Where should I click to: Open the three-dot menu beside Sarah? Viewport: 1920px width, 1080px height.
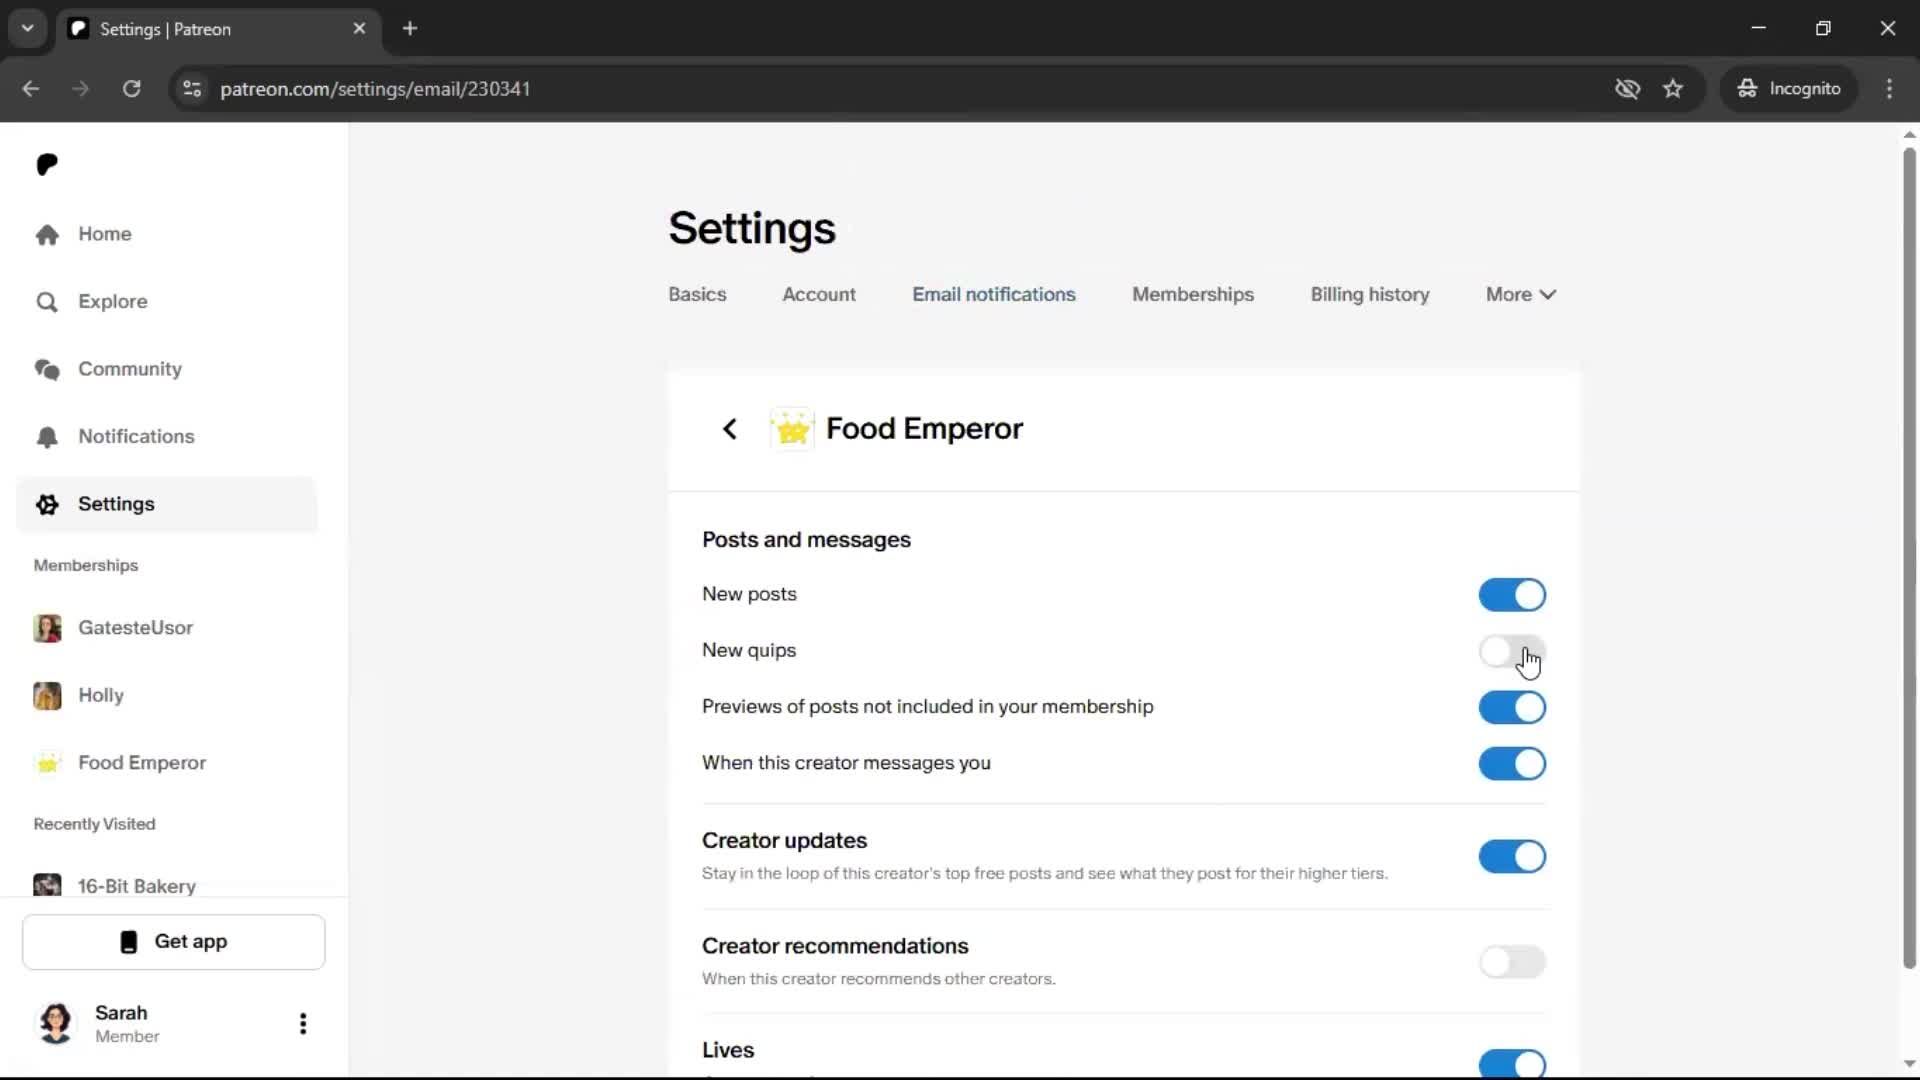click(x=303, y=1023)
